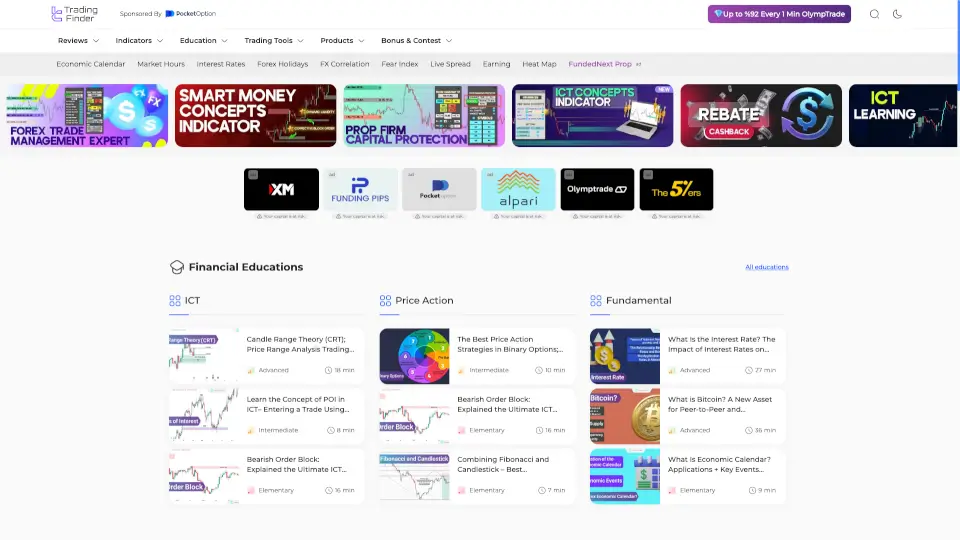Expand the Bonus & Contest menu
This screenshot has width=960, height=540.
click(x=416, y=41)
